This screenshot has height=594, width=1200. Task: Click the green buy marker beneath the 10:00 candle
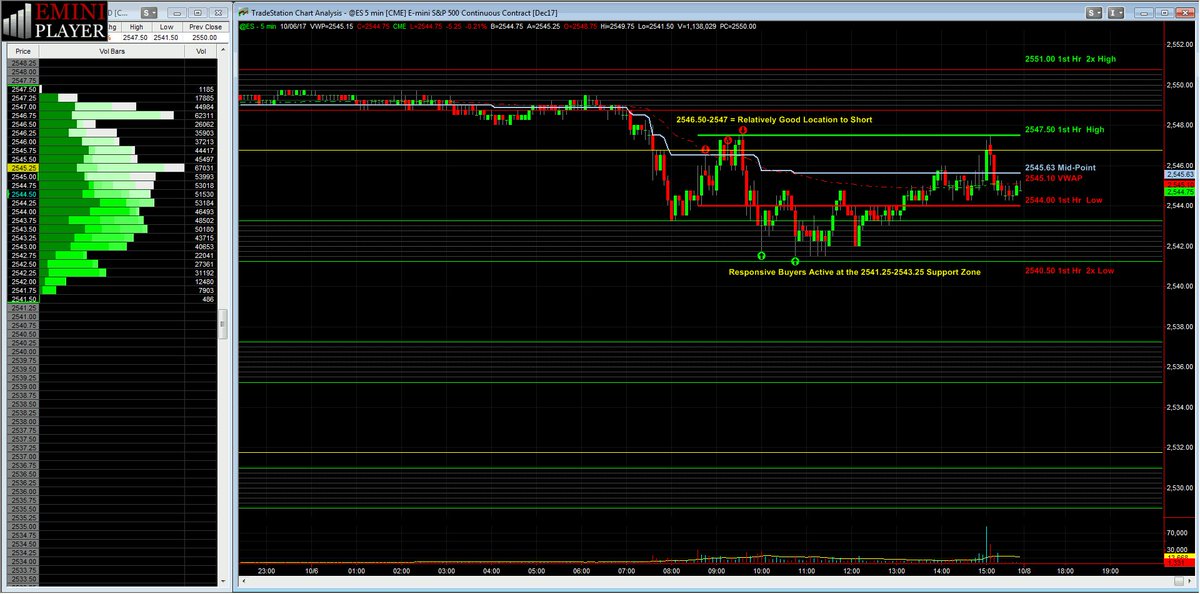click(x=761, y=255)
